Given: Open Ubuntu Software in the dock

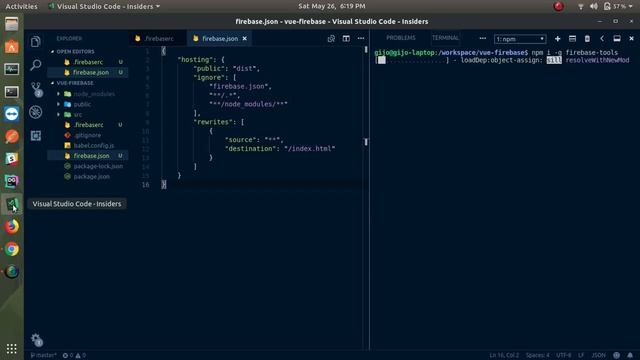Looking at the screenshot, I should click(x=11, y=47).
